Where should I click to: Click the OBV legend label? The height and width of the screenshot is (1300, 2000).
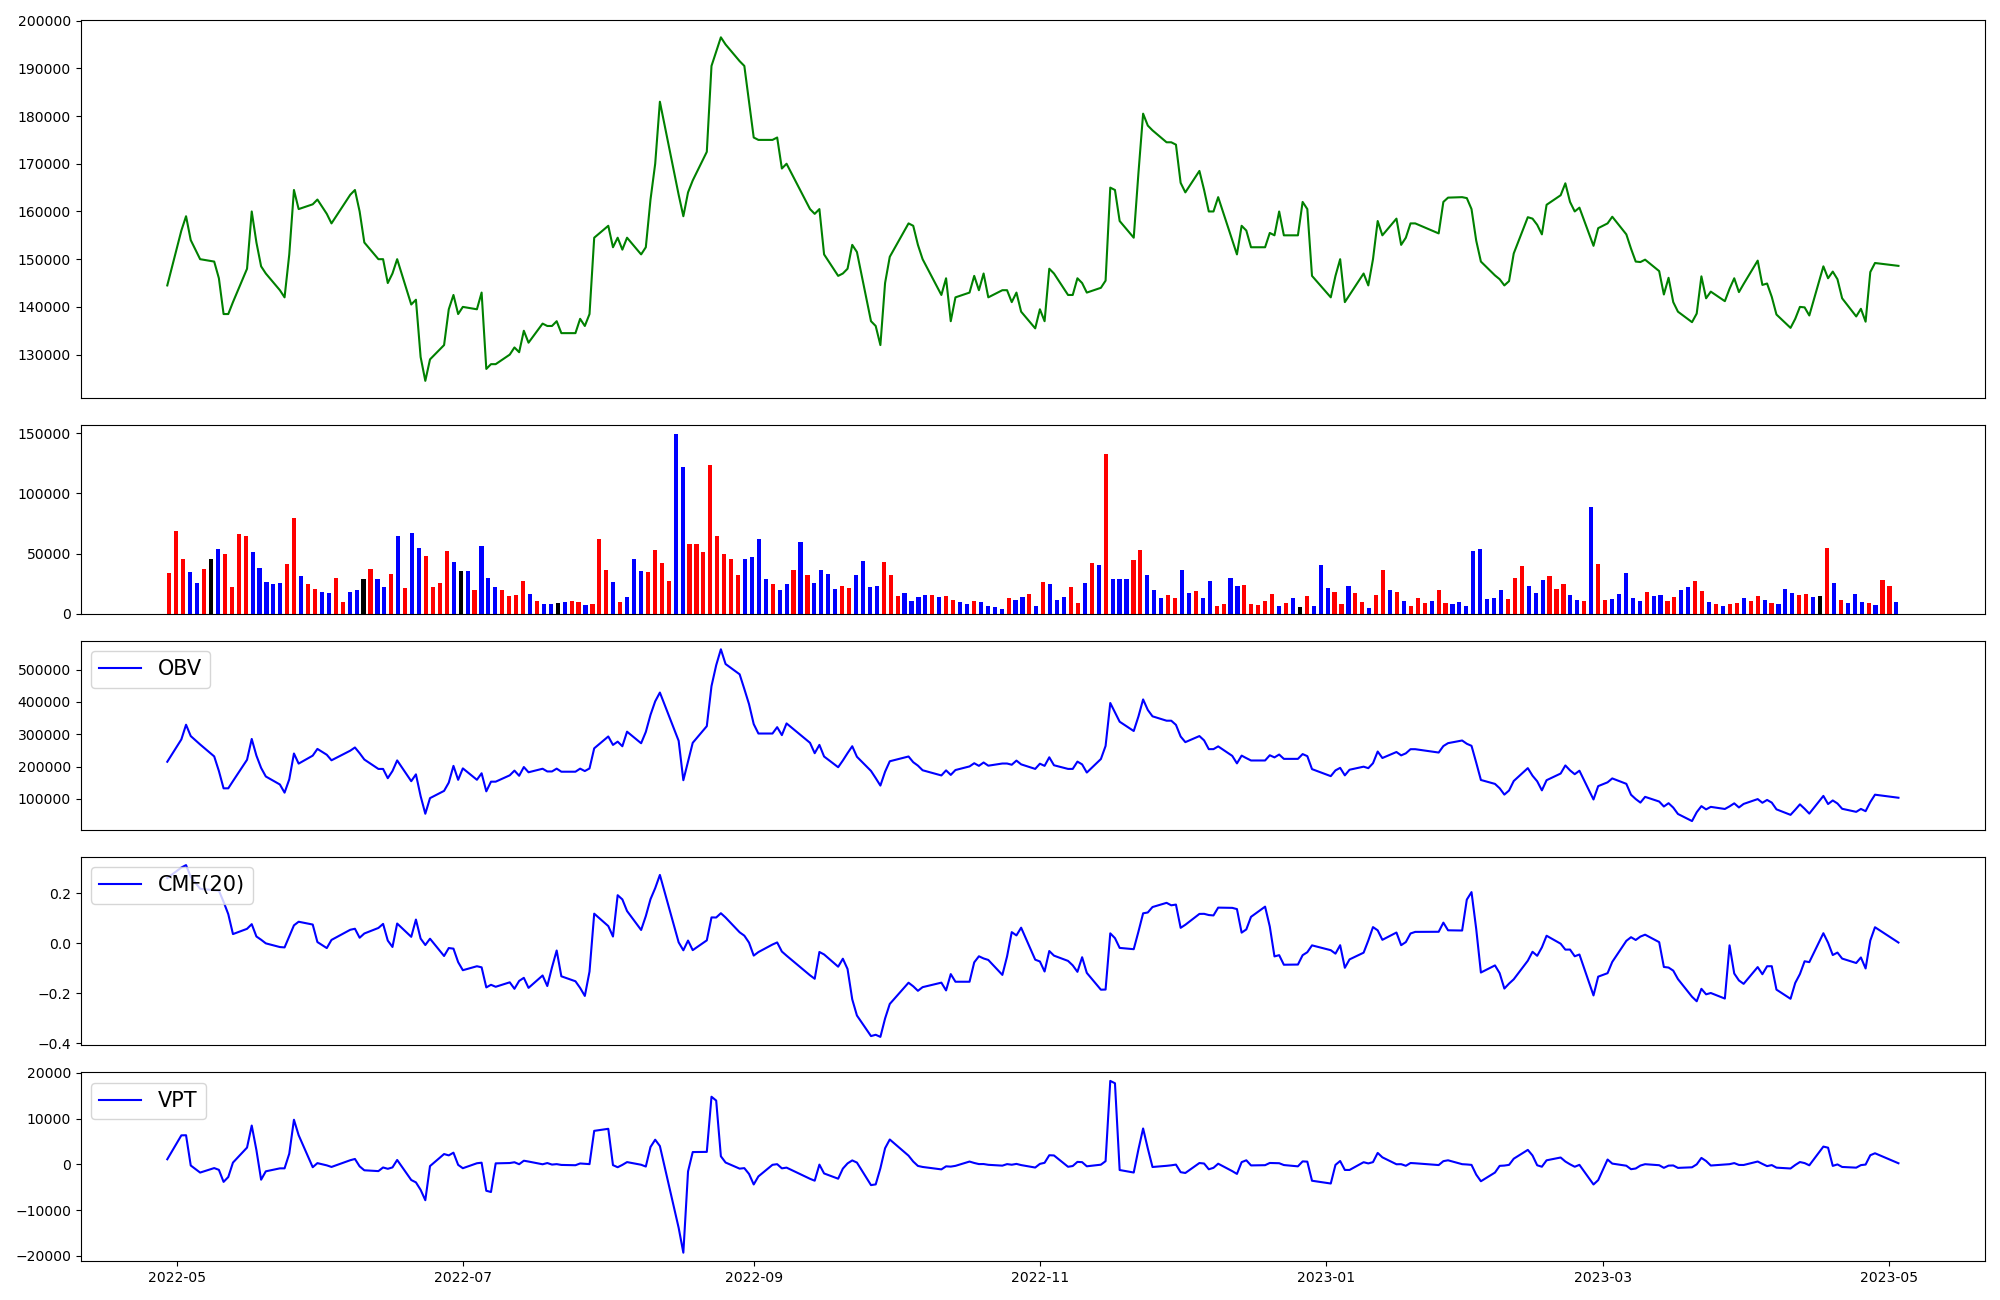[x=179, y=668]
